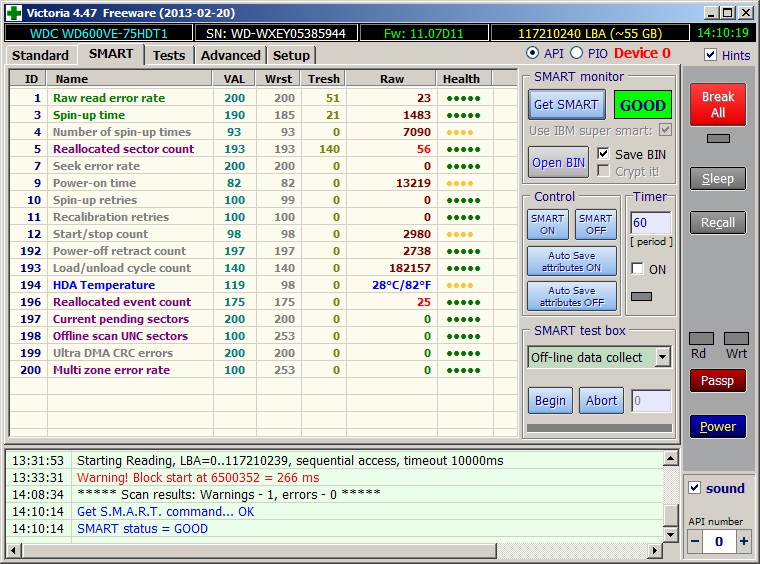
Task: Click the blue Power button
Action: pyautogui.click(x=718, y=427)
